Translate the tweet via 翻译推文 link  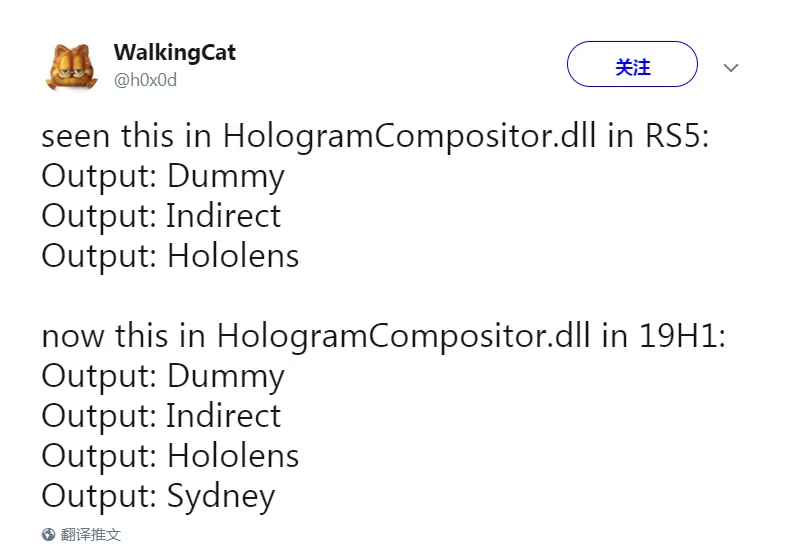pyautogui.click(x=91, y=534)
